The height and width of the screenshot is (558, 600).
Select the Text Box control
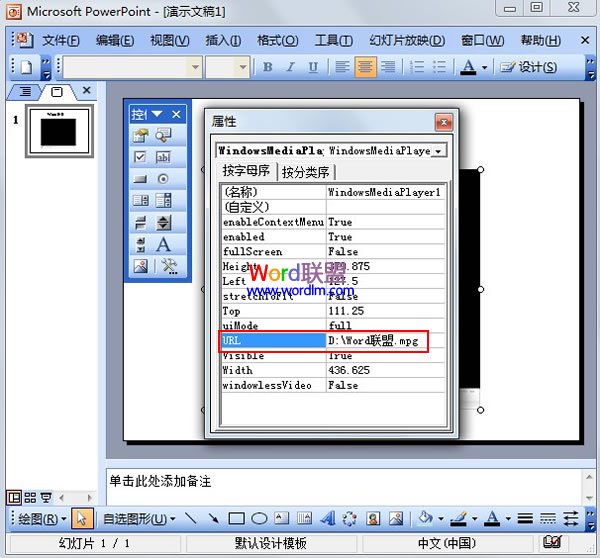tap(163, 157)
